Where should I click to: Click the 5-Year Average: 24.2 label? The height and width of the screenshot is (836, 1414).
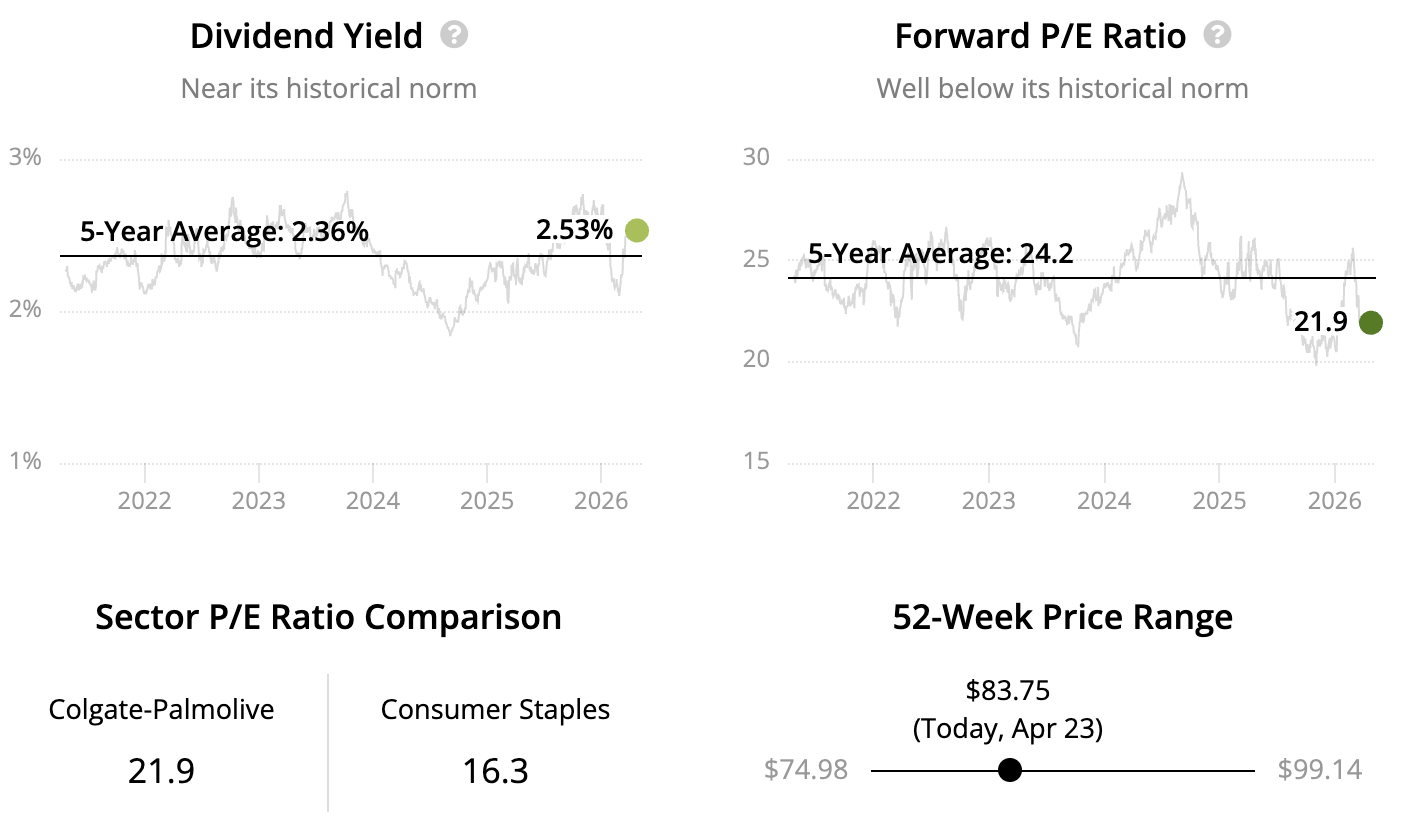coord(940,254)
